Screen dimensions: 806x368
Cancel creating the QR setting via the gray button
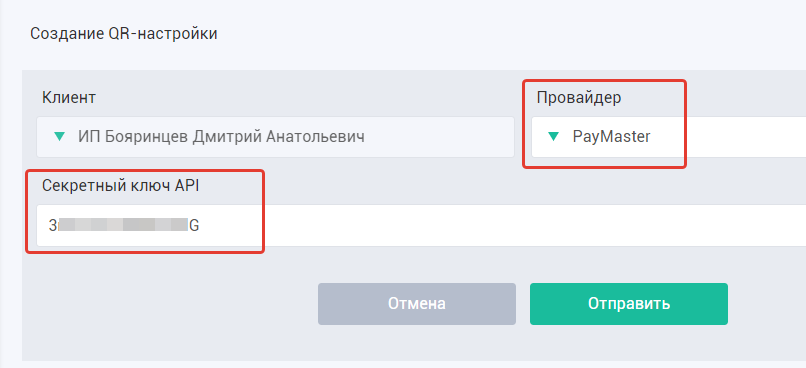[x=416, y=304]
